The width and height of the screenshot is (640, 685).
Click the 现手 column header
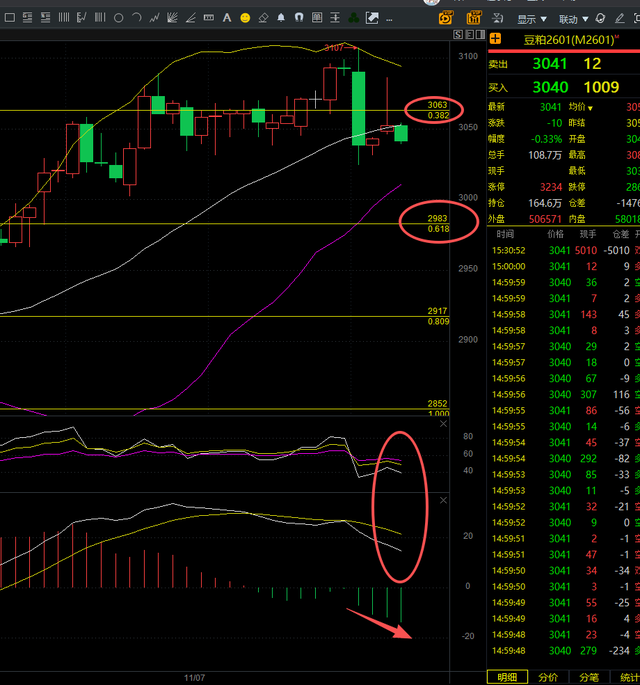click(x=588, y=235)
